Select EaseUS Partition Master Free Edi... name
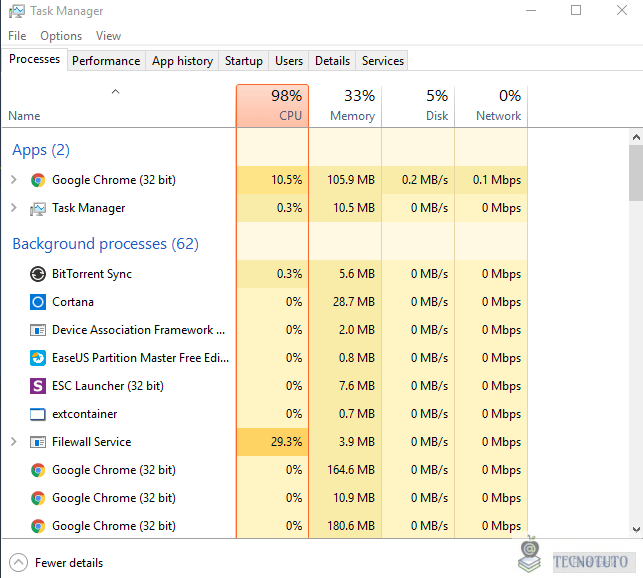Image resolution: width=643 pixels, height=578 pixels. tap(140, 358)
